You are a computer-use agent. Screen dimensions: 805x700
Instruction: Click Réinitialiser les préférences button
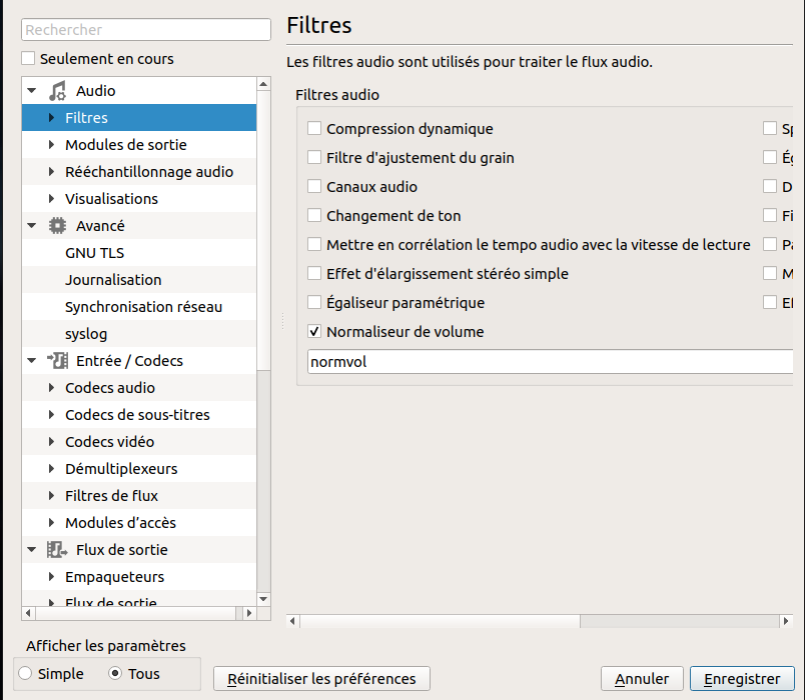321,678
